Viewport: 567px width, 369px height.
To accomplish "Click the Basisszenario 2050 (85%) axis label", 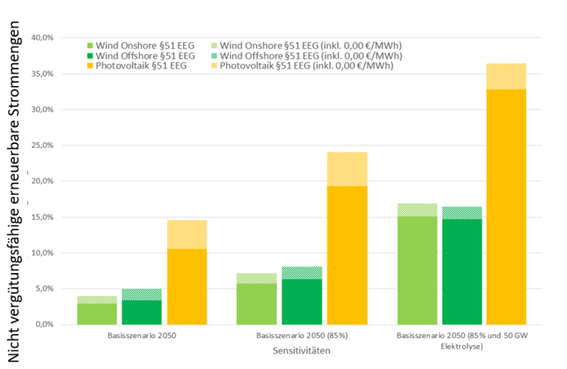I will tap(302, 336).
